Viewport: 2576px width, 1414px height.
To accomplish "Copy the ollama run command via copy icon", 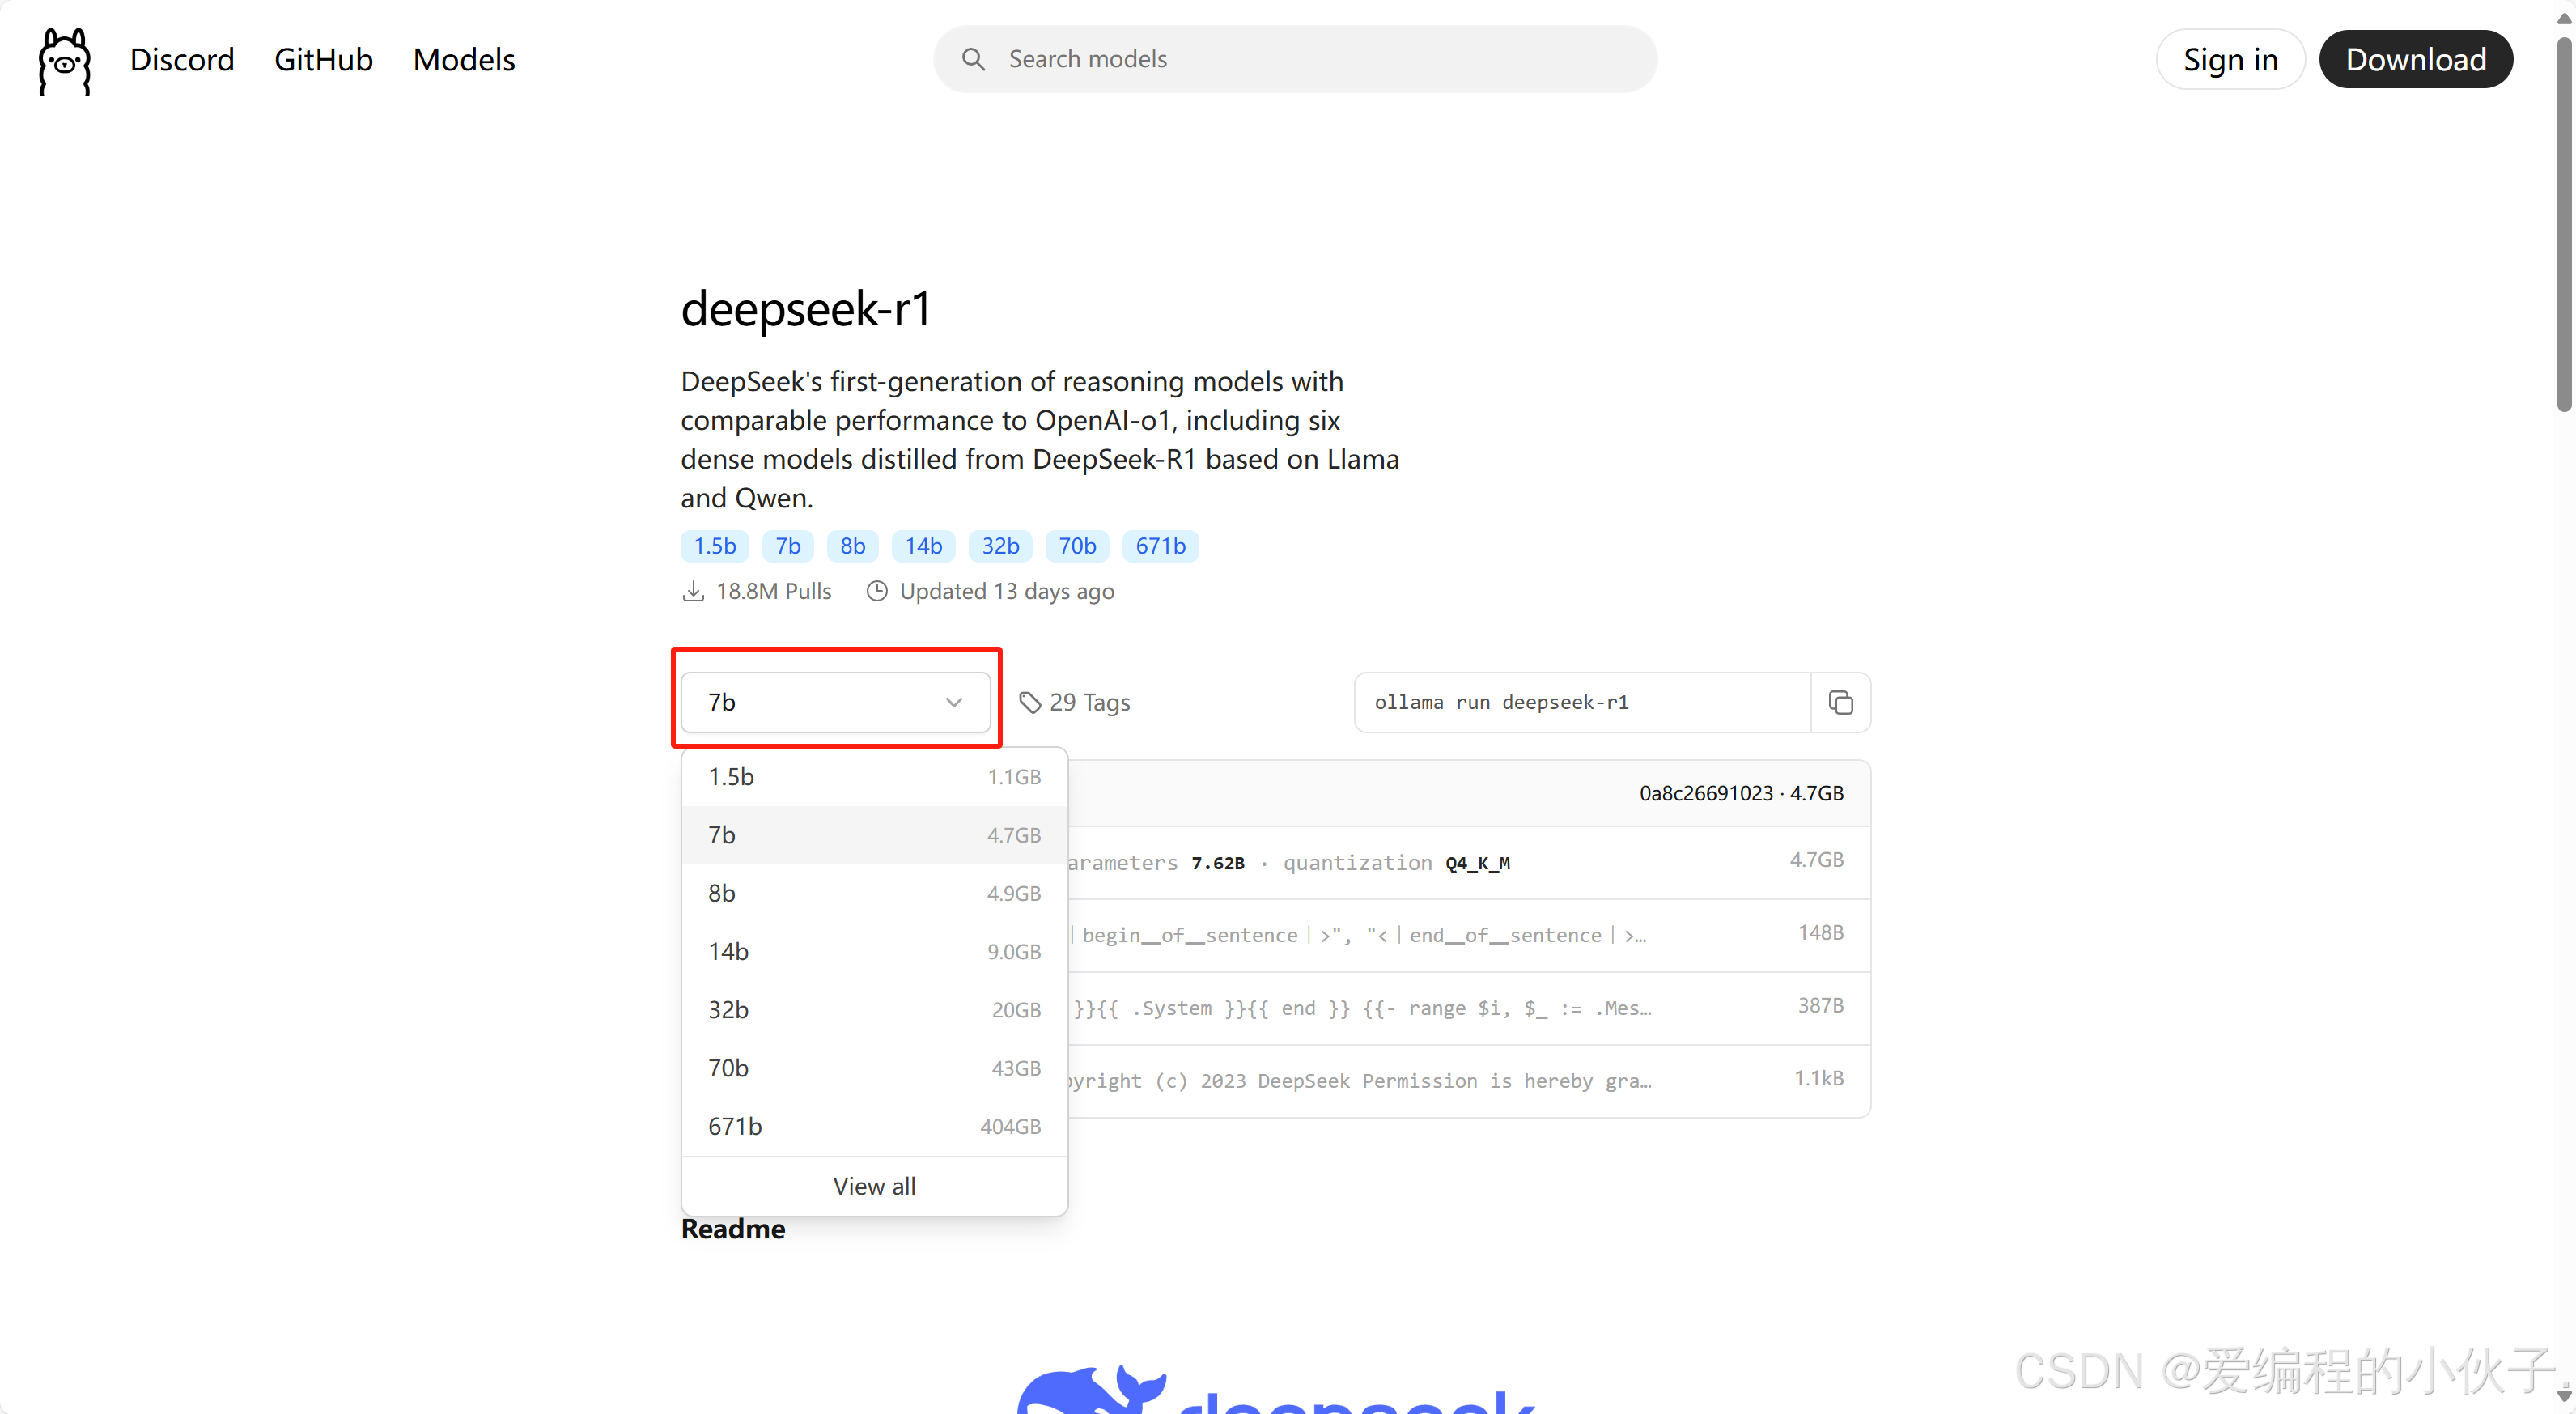I will click(1840, 702).
